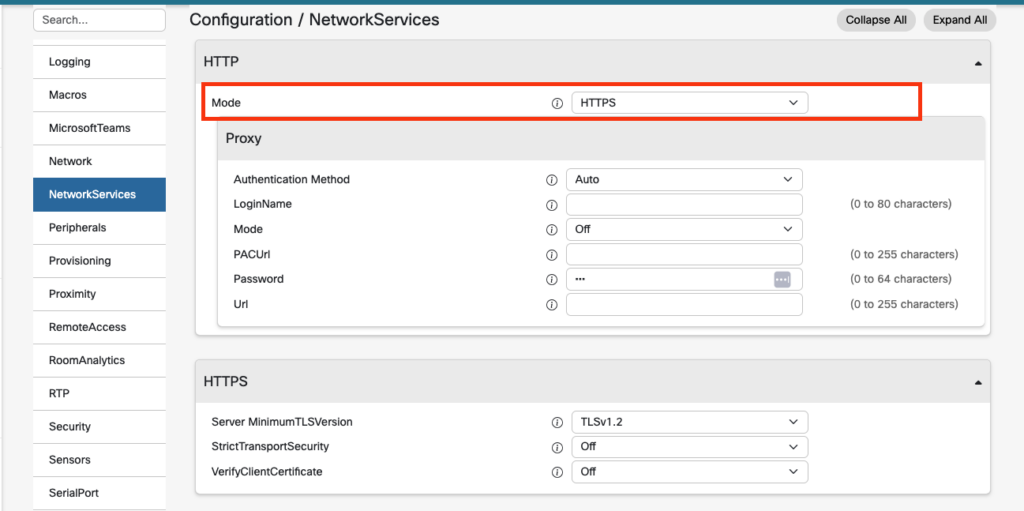Viewport: 1024px width, 511px height.
Task: Collapse the HTTP section with its arrow
Action: (978, 63)
